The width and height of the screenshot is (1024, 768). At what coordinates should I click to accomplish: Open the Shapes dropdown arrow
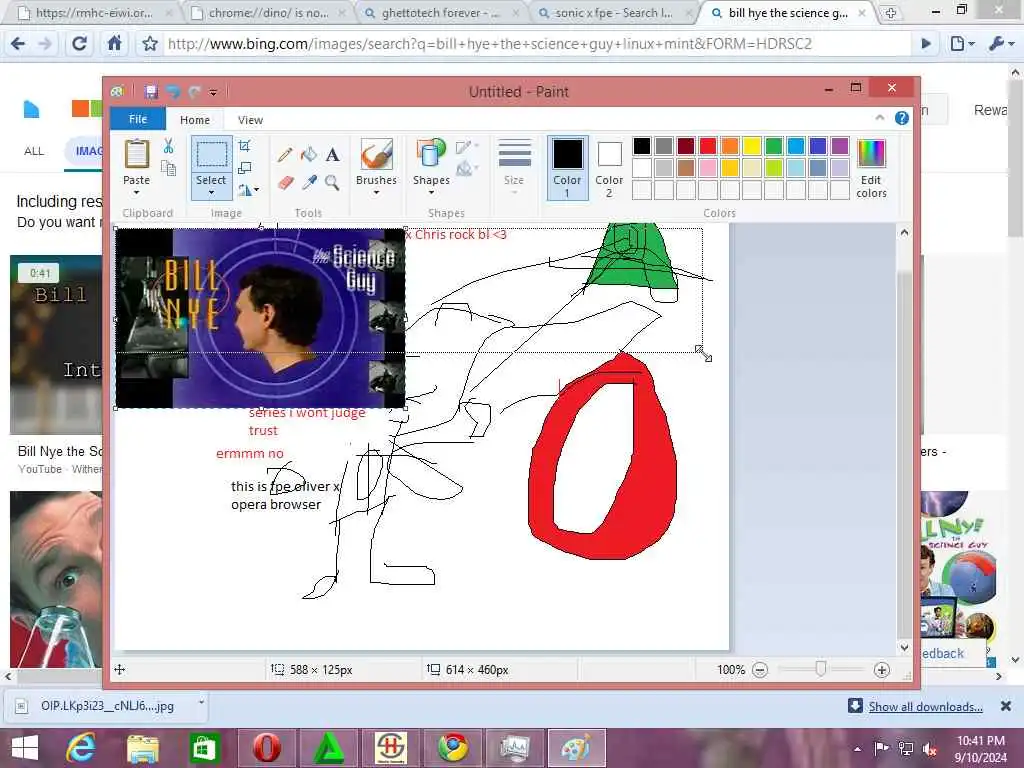coord(431,193)
